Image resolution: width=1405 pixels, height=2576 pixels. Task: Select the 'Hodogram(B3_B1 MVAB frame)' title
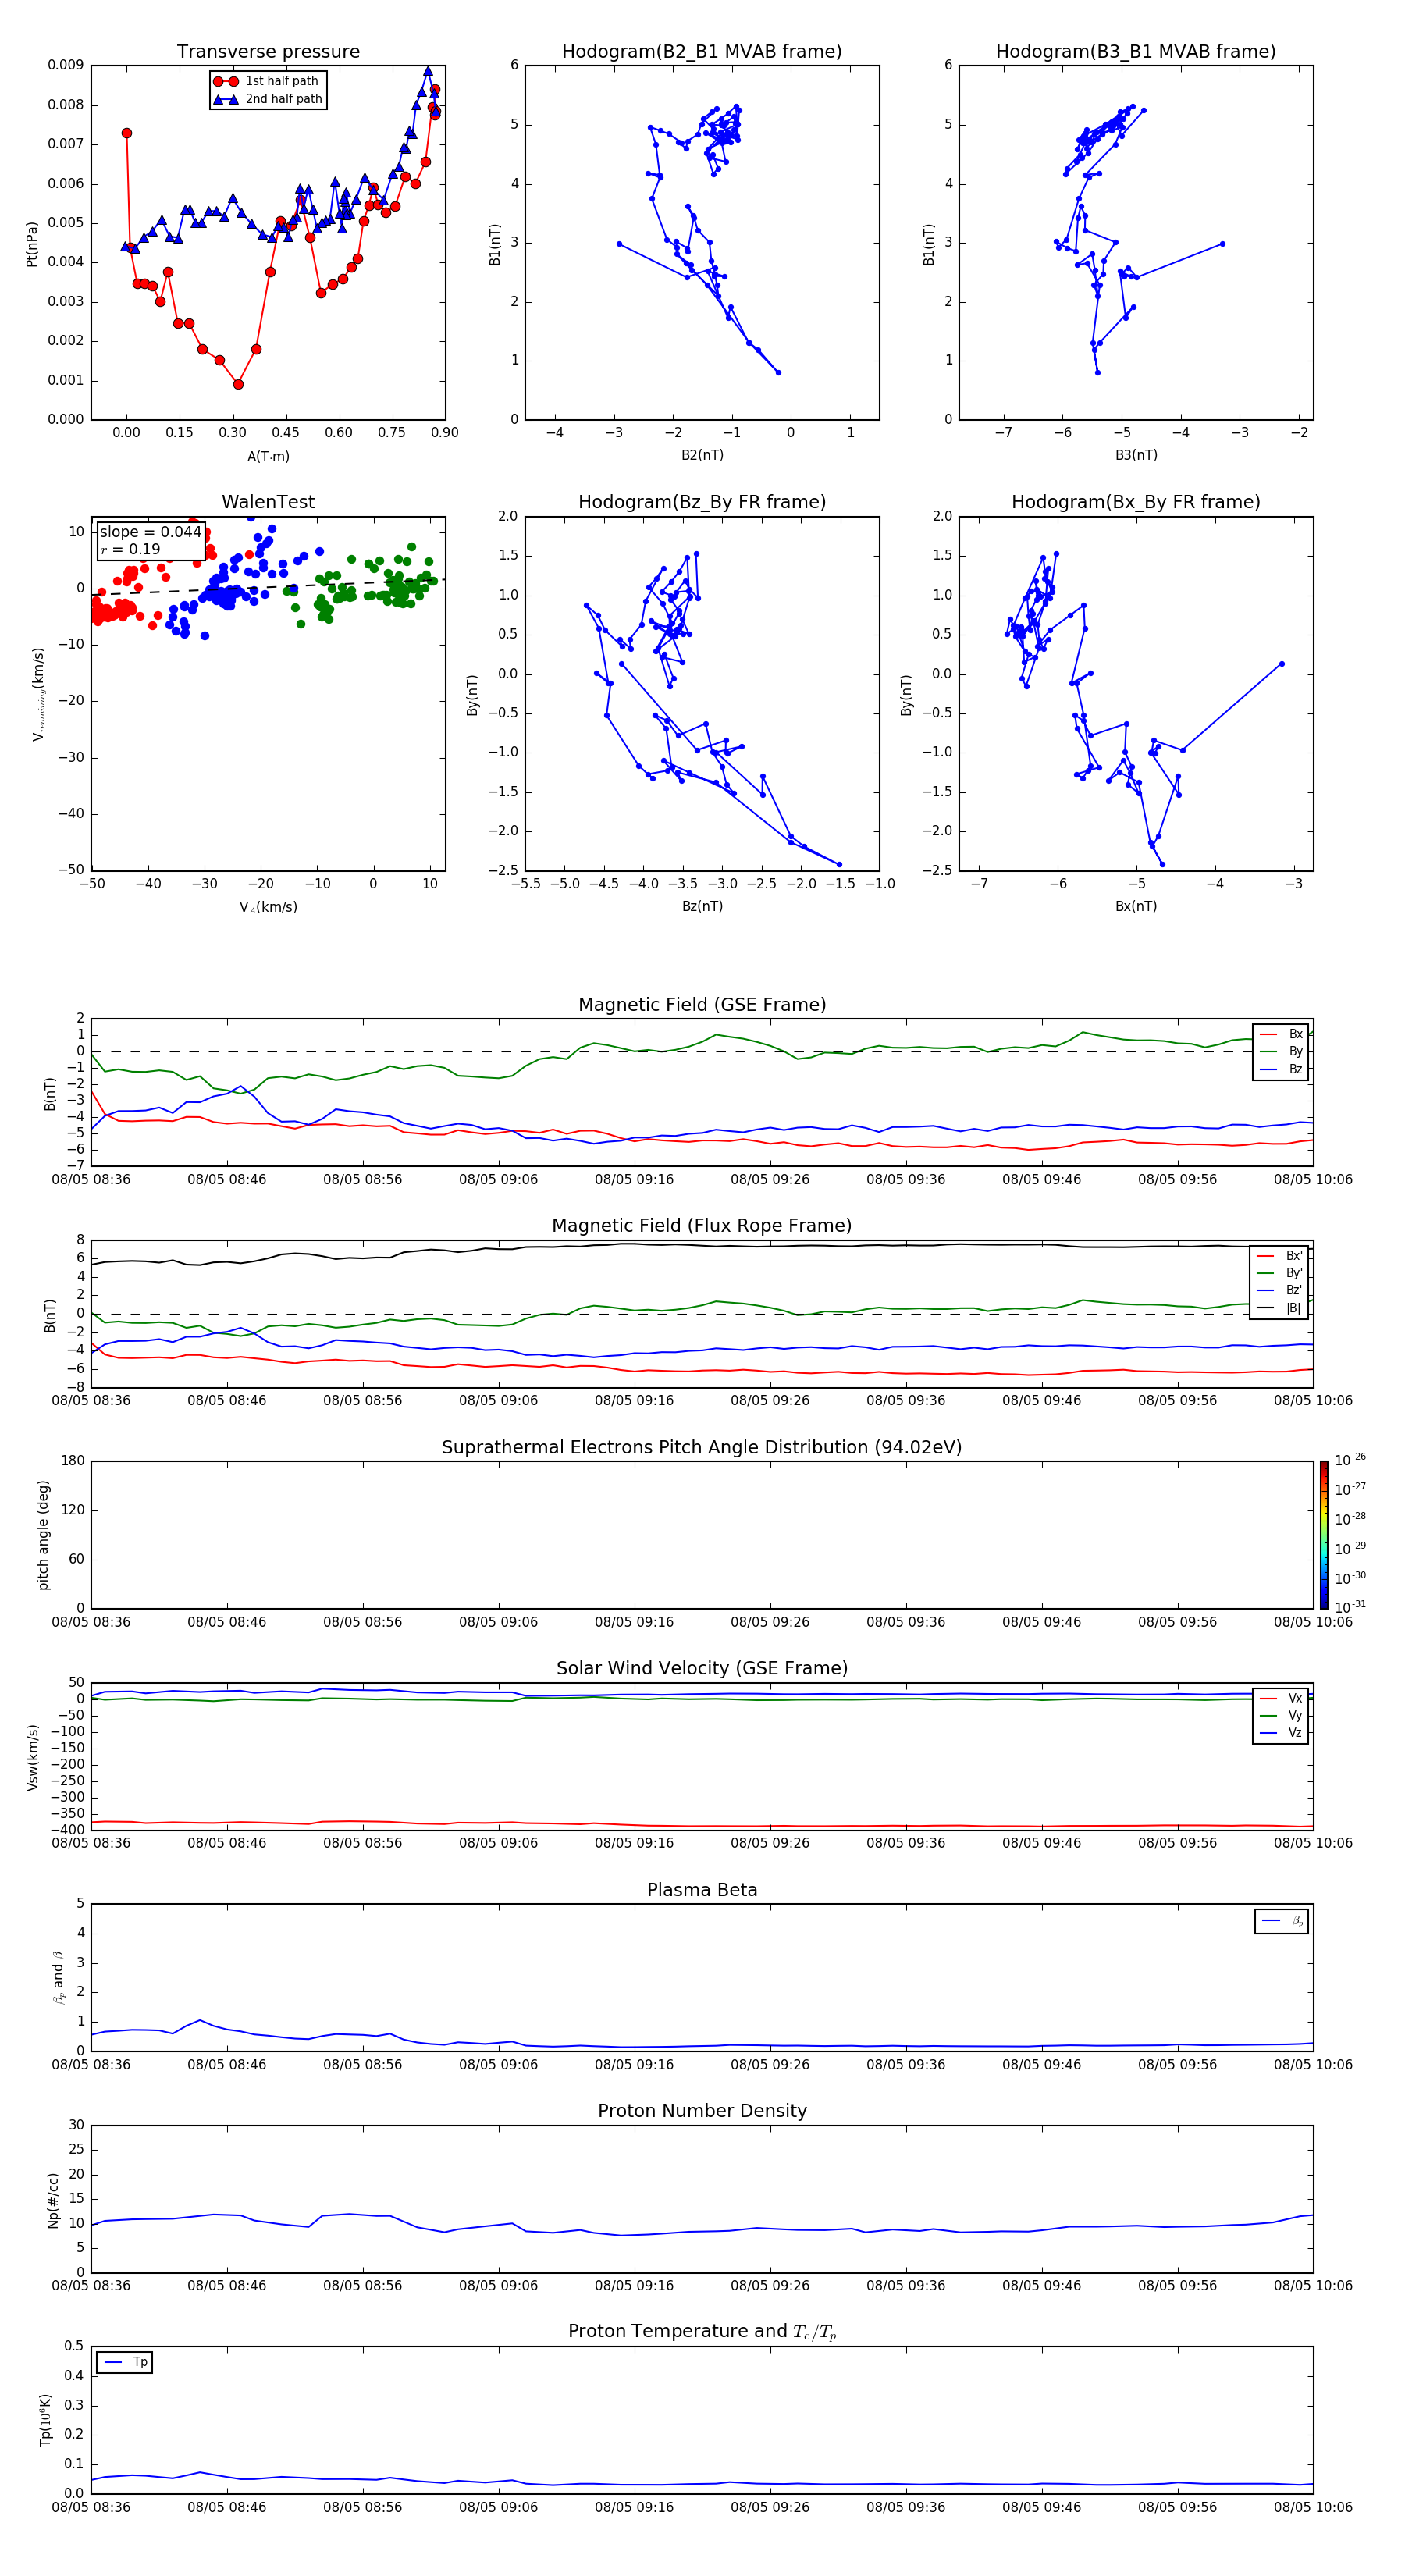1136,51
